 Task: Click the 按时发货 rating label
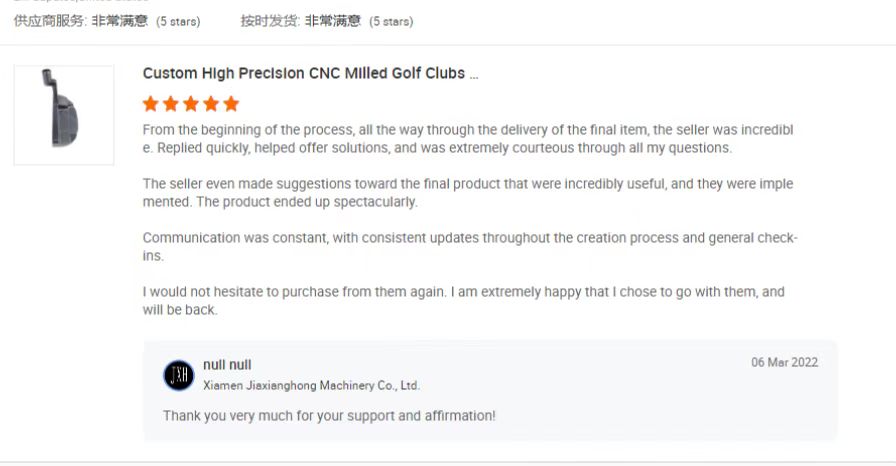click(269, 21)
